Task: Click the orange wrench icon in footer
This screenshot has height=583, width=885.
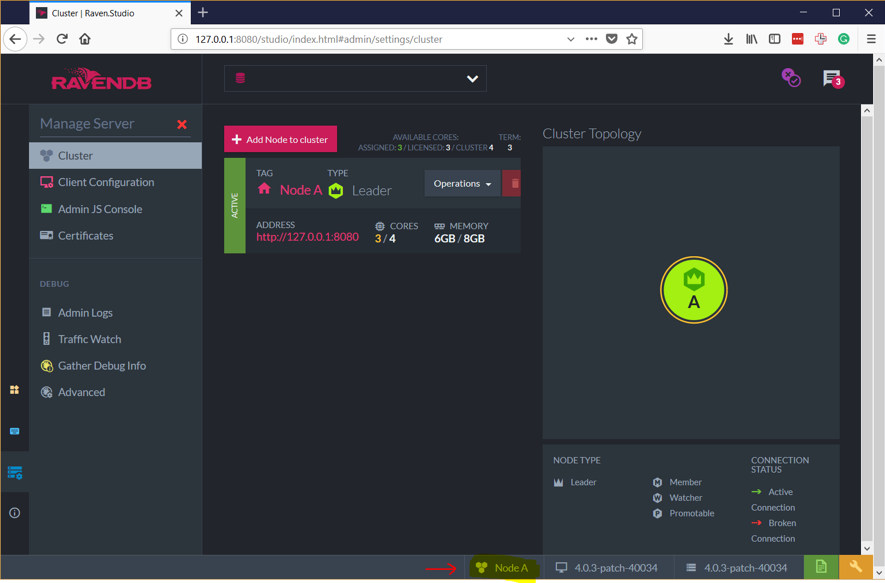Action: point(855,567)
